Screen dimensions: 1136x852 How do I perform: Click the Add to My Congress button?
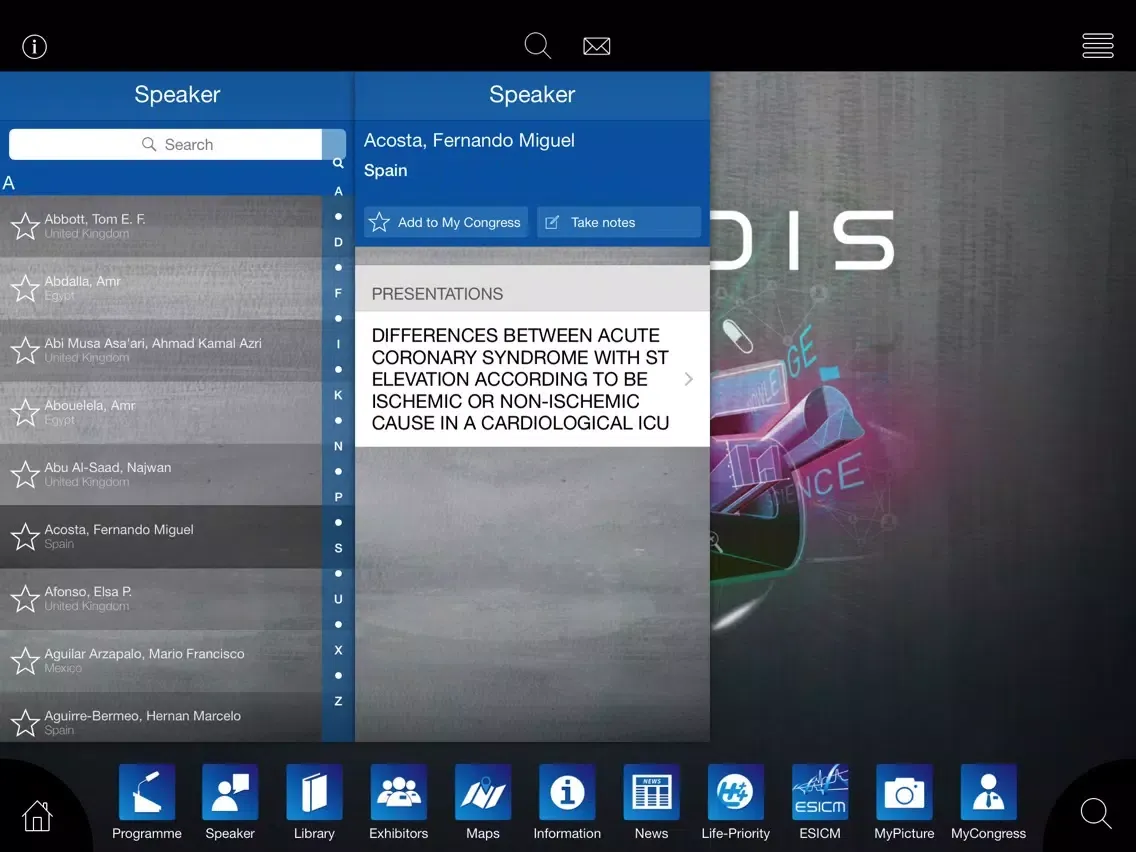coord(446,222)
